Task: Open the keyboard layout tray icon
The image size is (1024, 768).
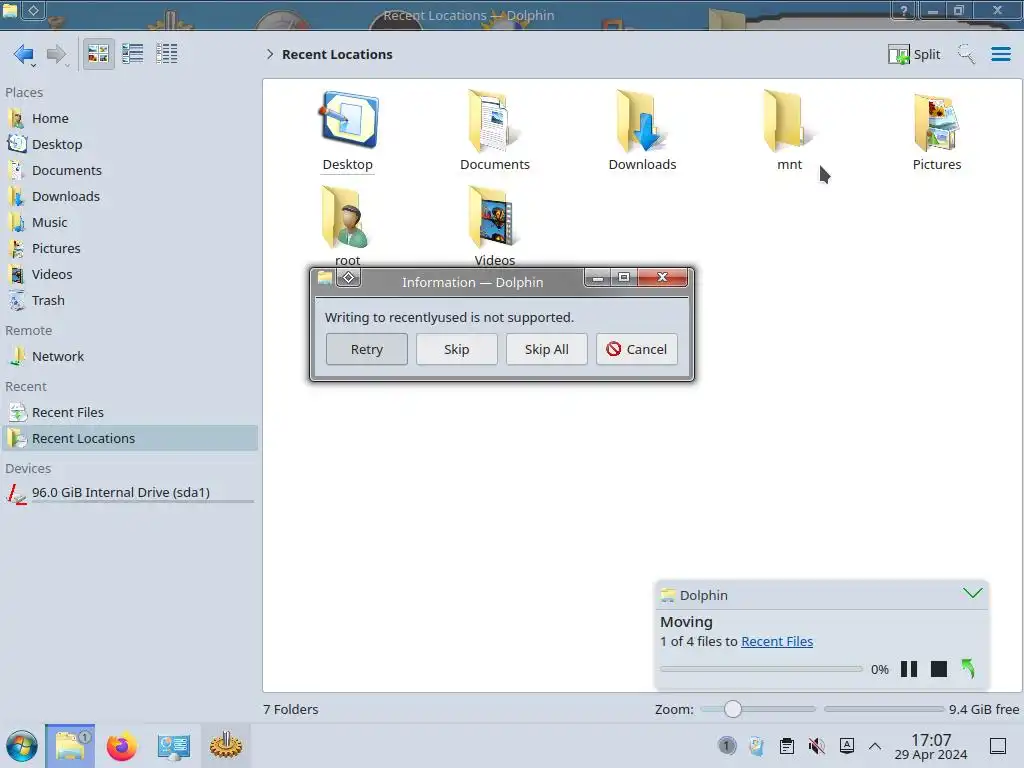Action: tap(846, 746)
